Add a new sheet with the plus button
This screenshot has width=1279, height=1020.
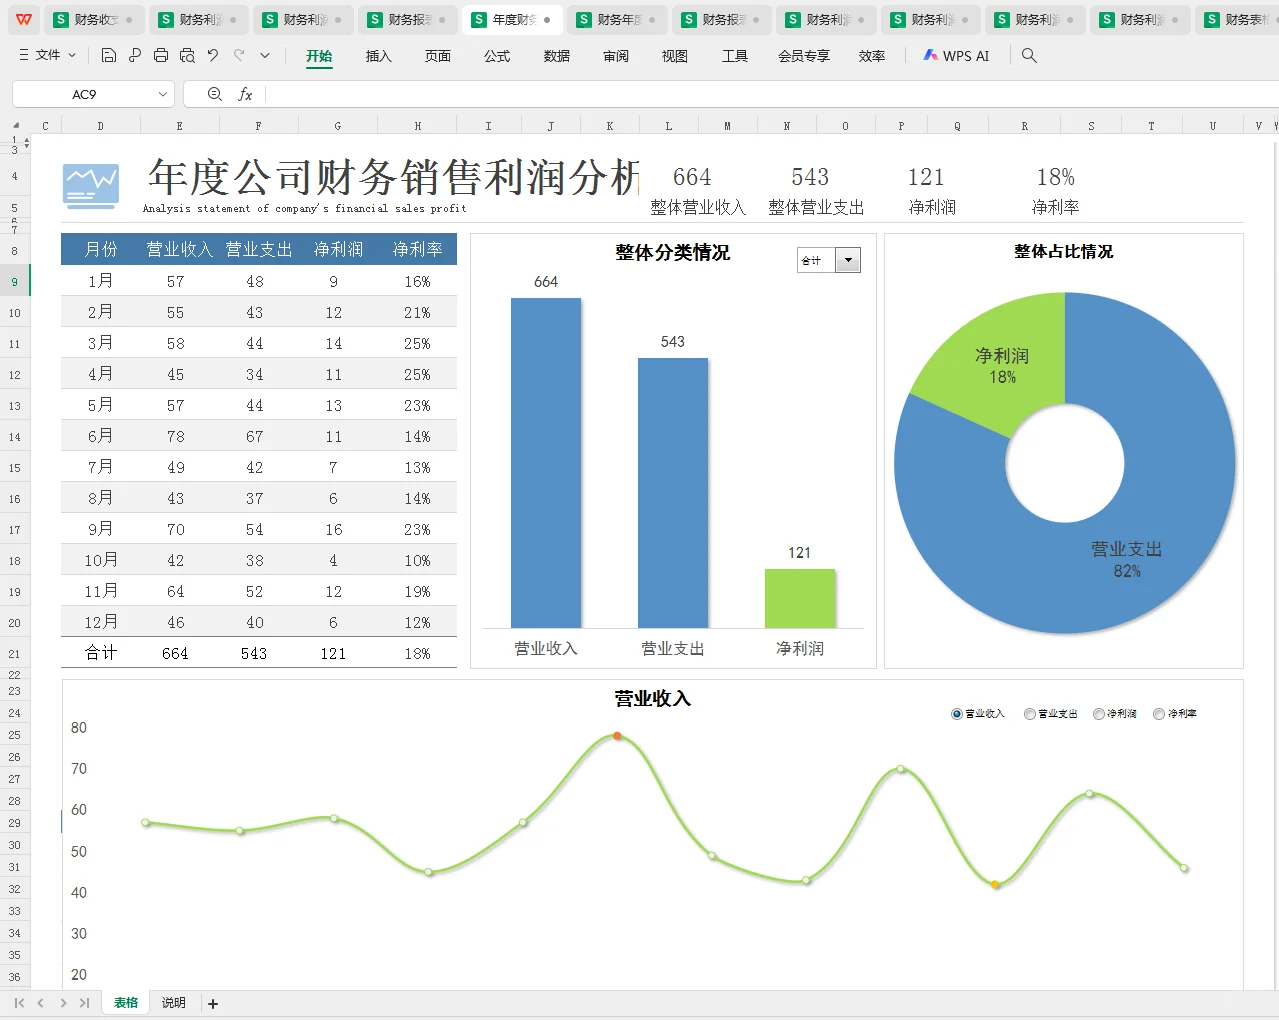pyautogui.click(x=212, y=1002)
